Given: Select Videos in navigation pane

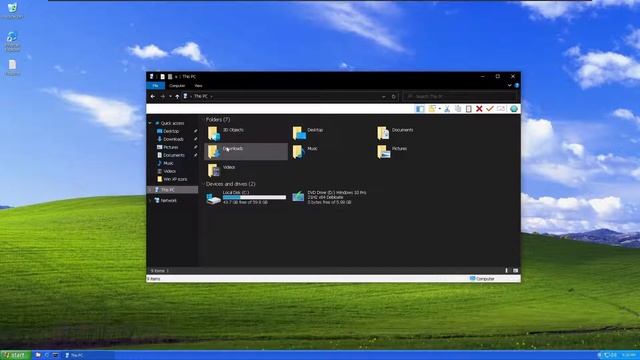Looking at the screenshot, I should point(169,171).
